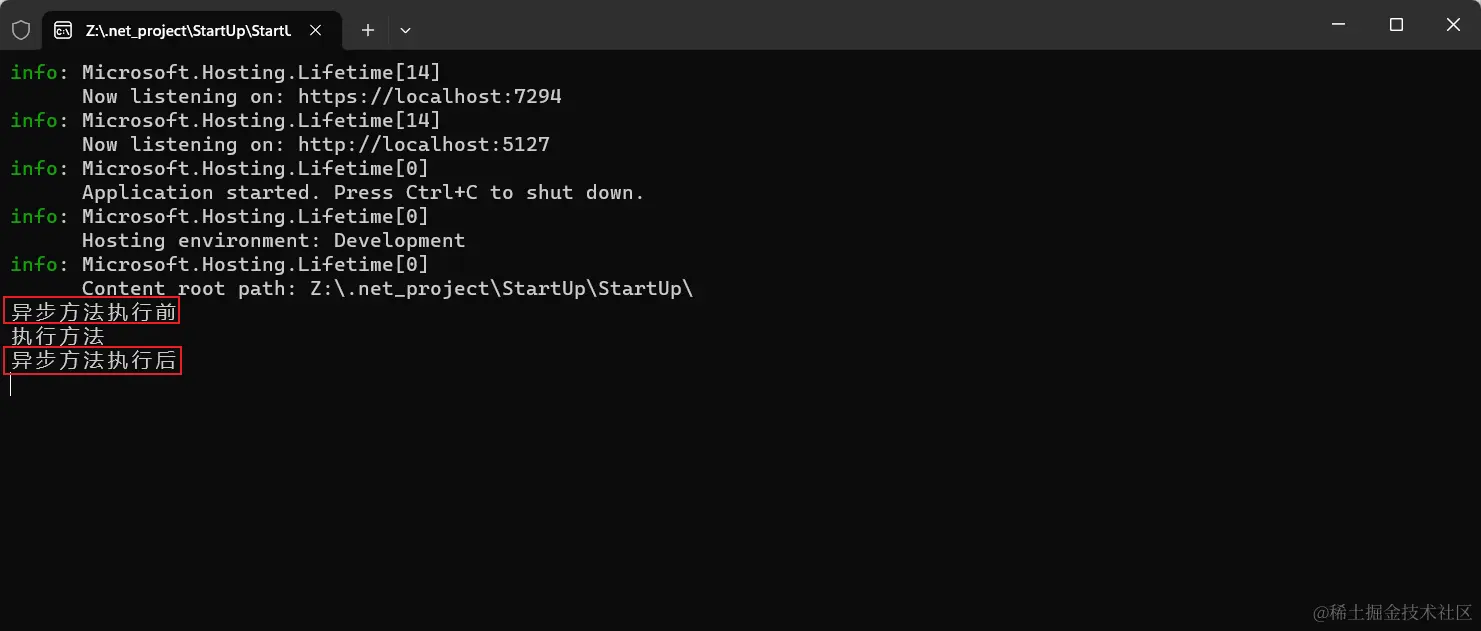Expand the new tab profile dropdown chevron

(x=405, y=30)
